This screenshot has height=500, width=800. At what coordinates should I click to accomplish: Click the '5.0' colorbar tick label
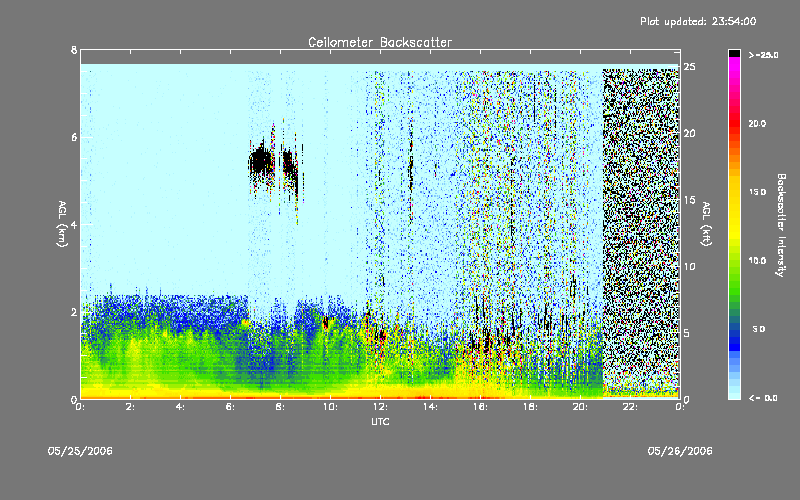pyautogui.click(x=759, y=329)
